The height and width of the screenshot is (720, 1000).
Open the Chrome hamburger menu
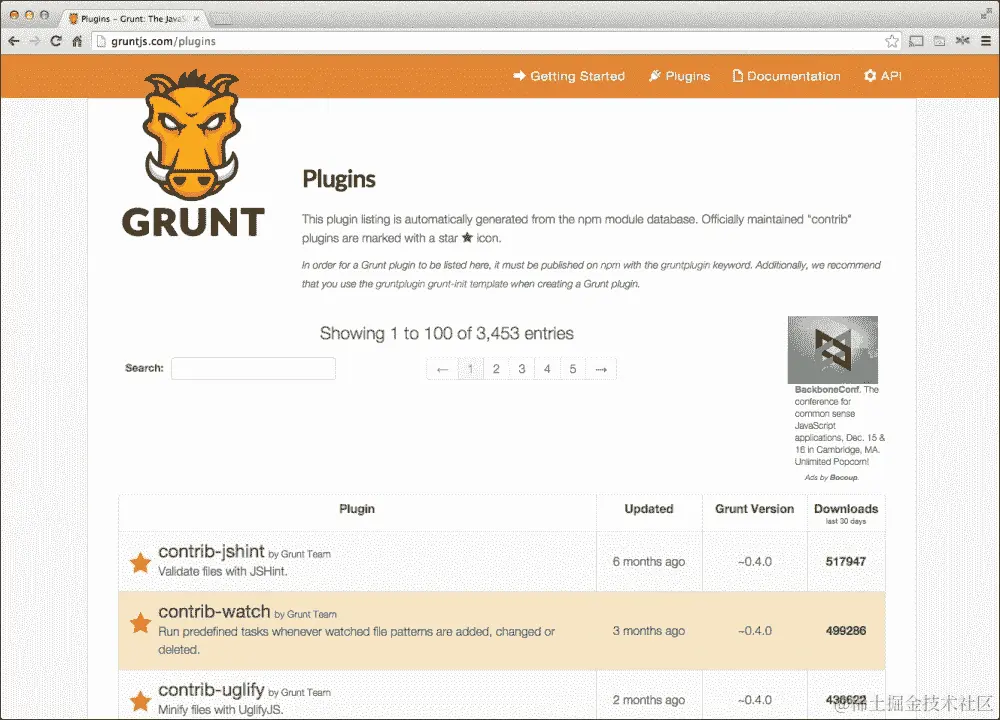point(986,41)
